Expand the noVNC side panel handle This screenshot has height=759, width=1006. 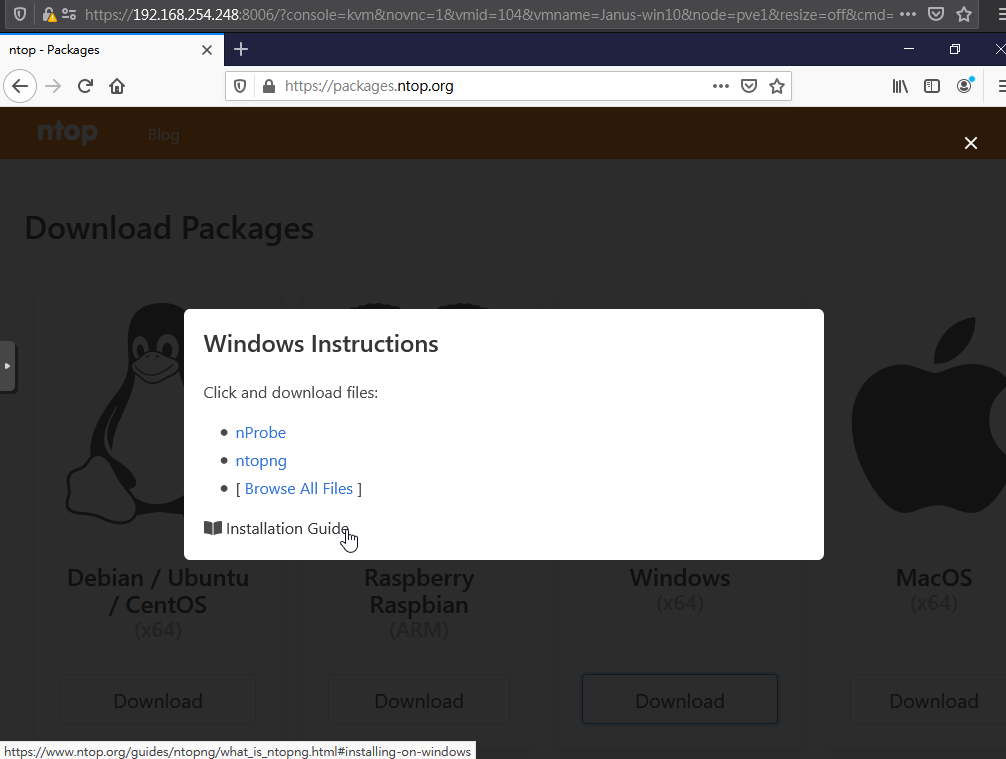coord(7,366)
